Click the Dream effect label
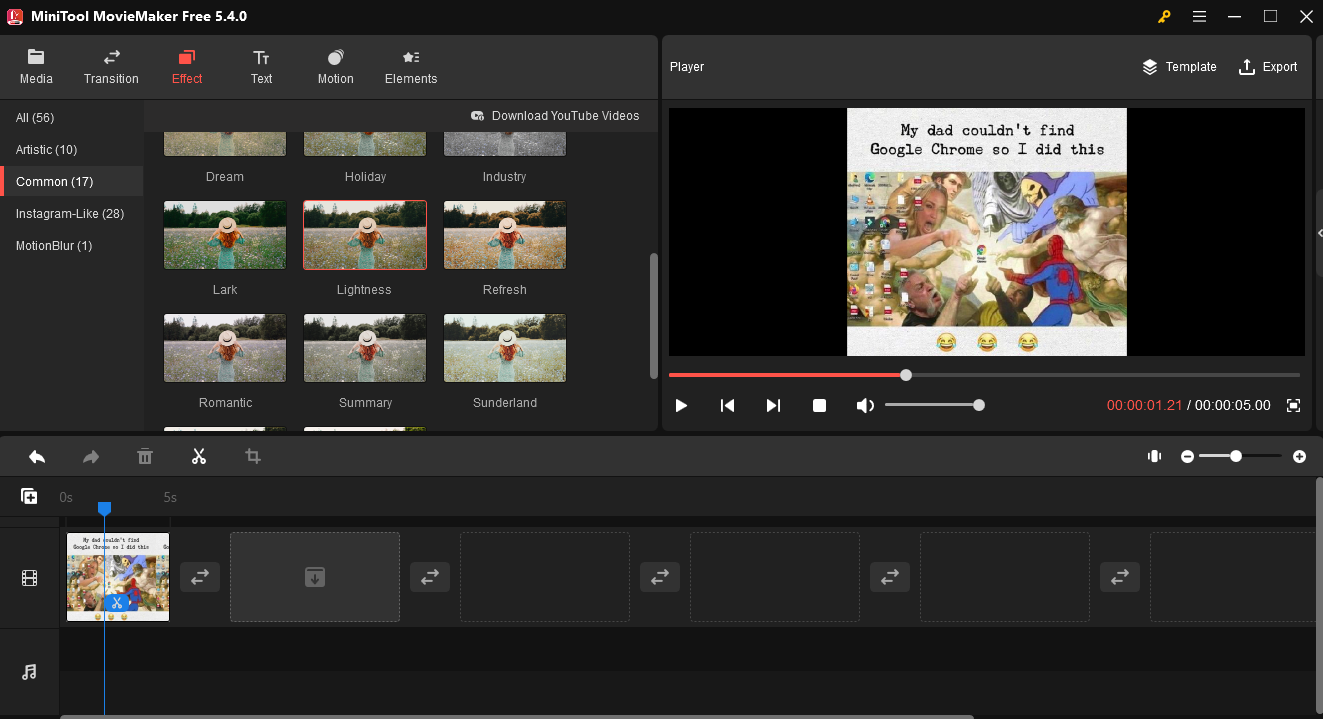The height and width of the screenshot is (719, 1323). pyautogui.click(x=225, y=177)
